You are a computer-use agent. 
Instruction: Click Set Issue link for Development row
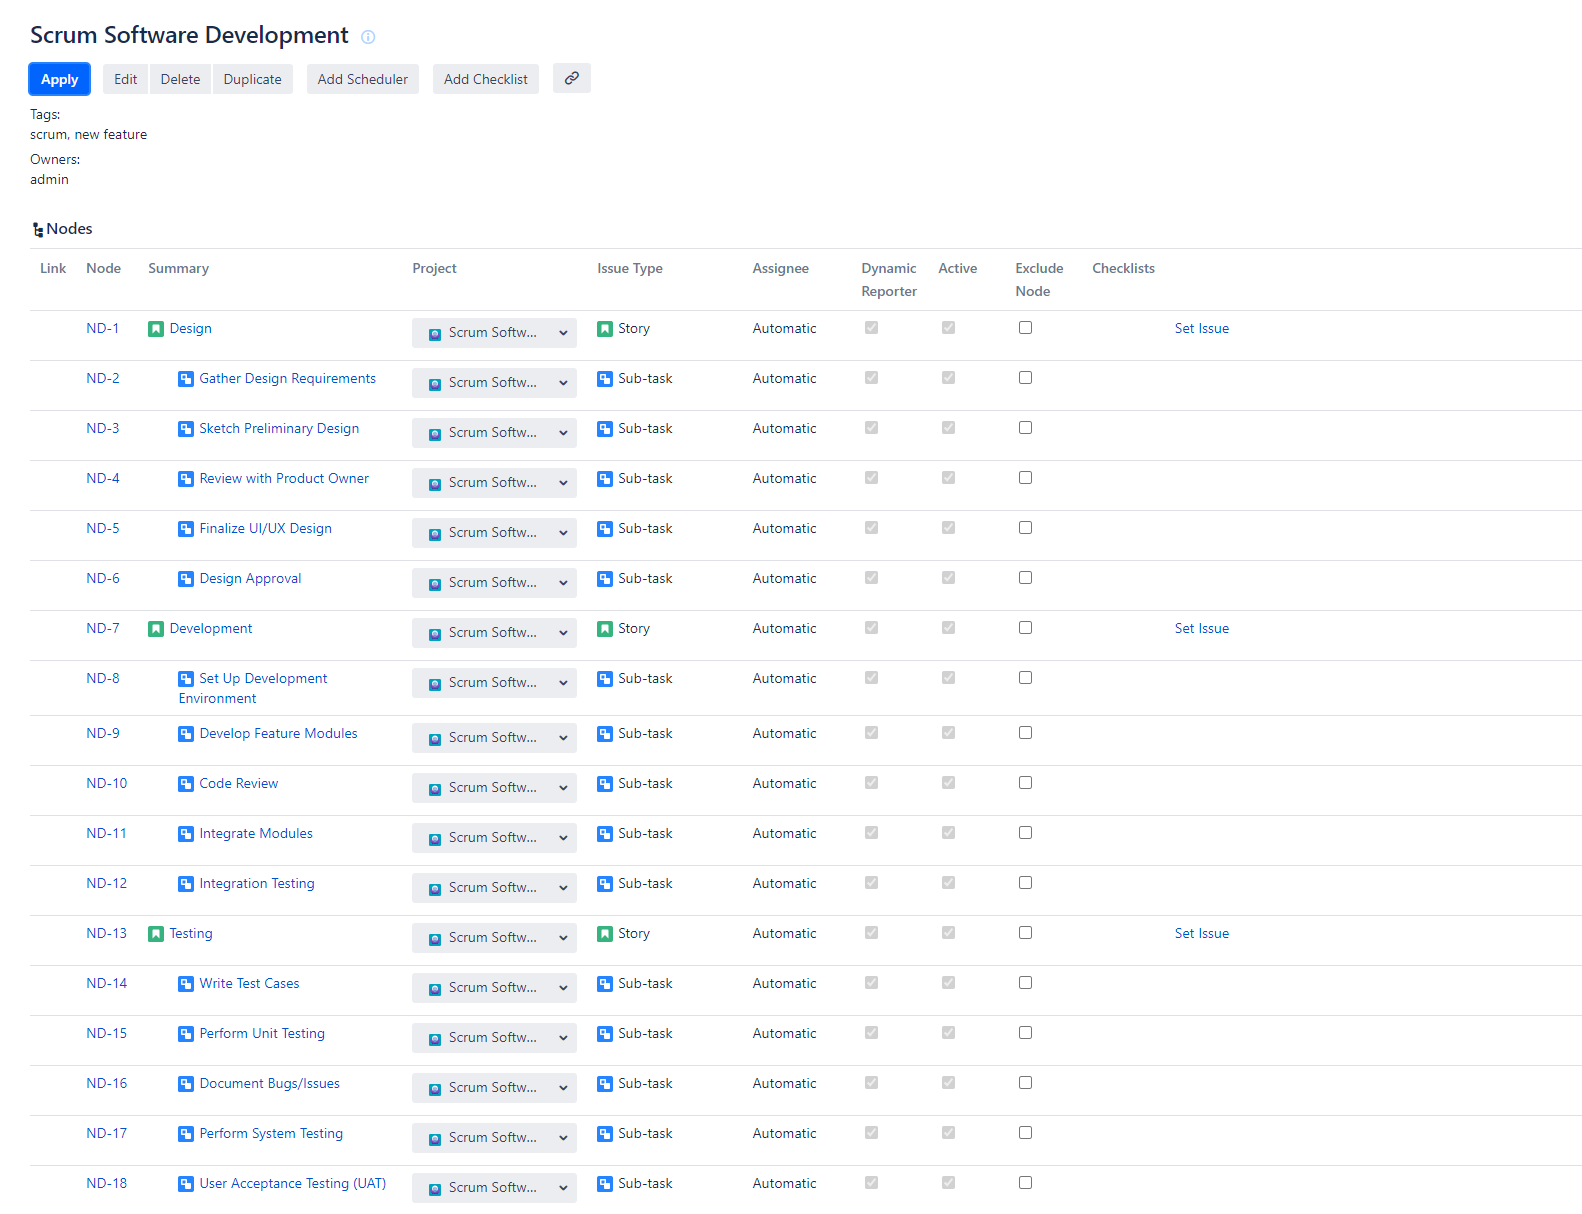tap(1201, 629)
